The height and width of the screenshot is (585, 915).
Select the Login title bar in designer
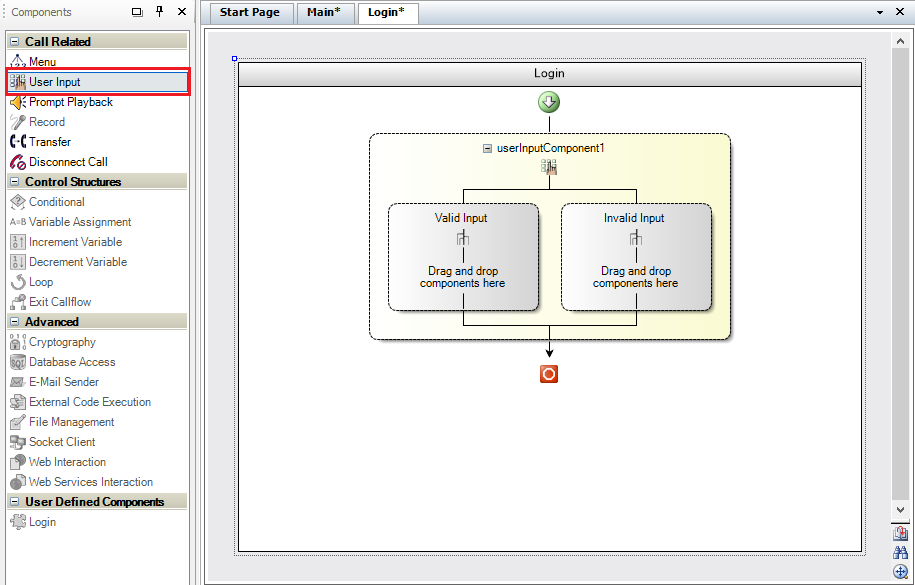click(550, 74)
